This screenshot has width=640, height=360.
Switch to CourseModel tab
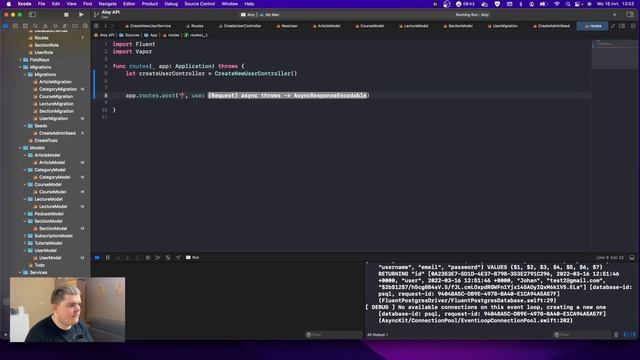coord(369,26)
